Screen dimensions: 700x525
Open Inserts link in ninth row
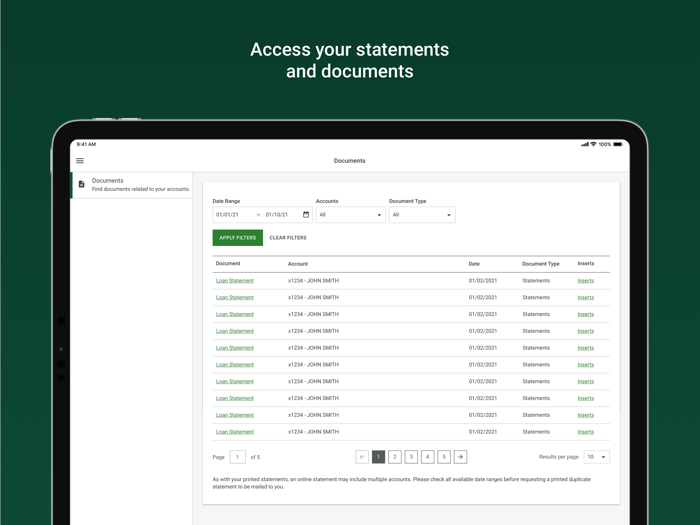tap(586, 415)
